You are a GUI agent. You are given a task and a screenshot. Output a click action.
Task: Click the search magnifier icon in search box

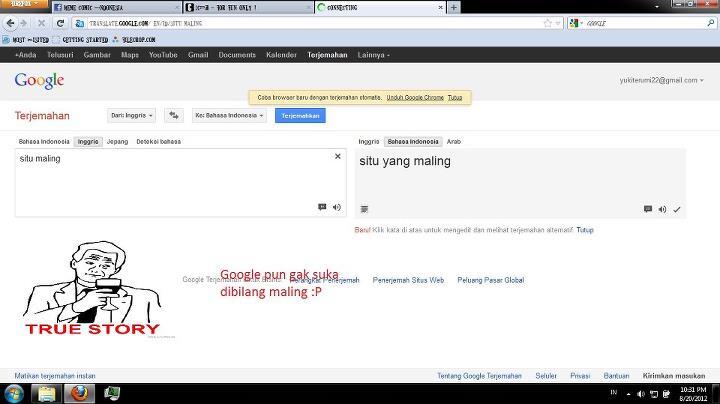pos(711,22)
